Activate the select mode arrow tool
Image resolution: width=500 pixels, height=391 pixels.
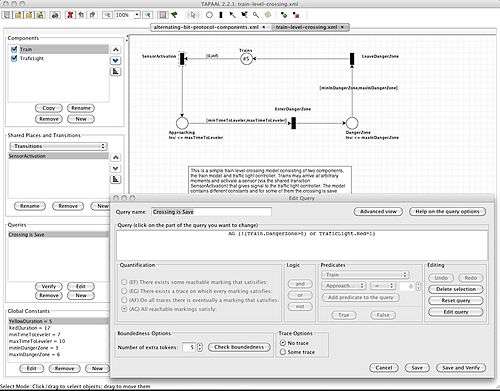click(193, 15)
